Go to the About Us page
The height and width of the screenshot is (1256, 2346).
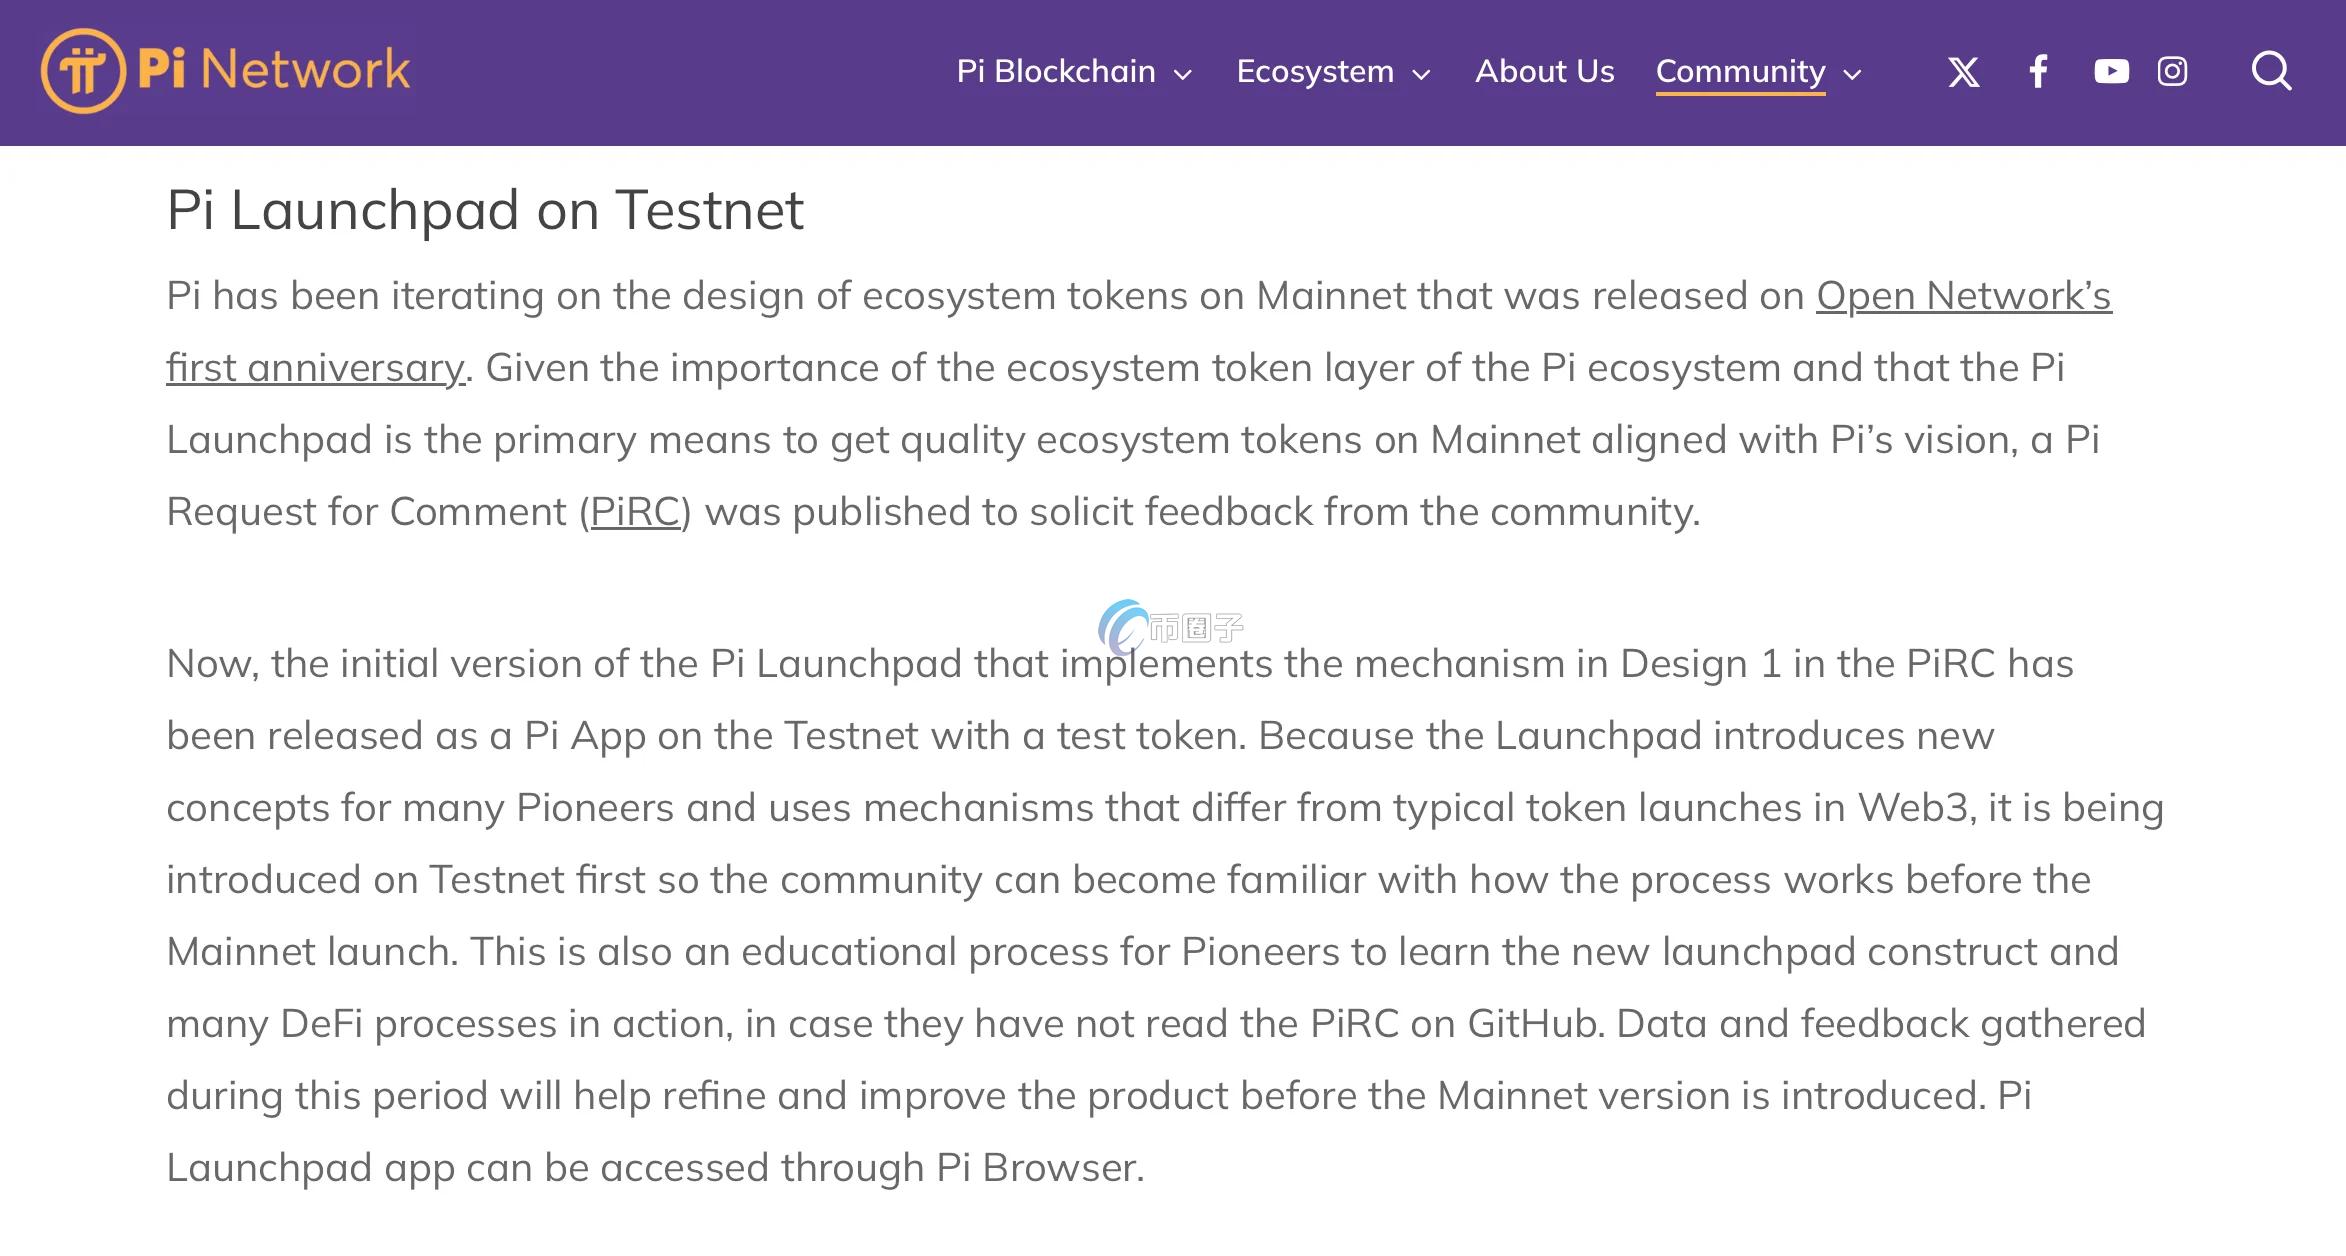tap(1544, 72)
